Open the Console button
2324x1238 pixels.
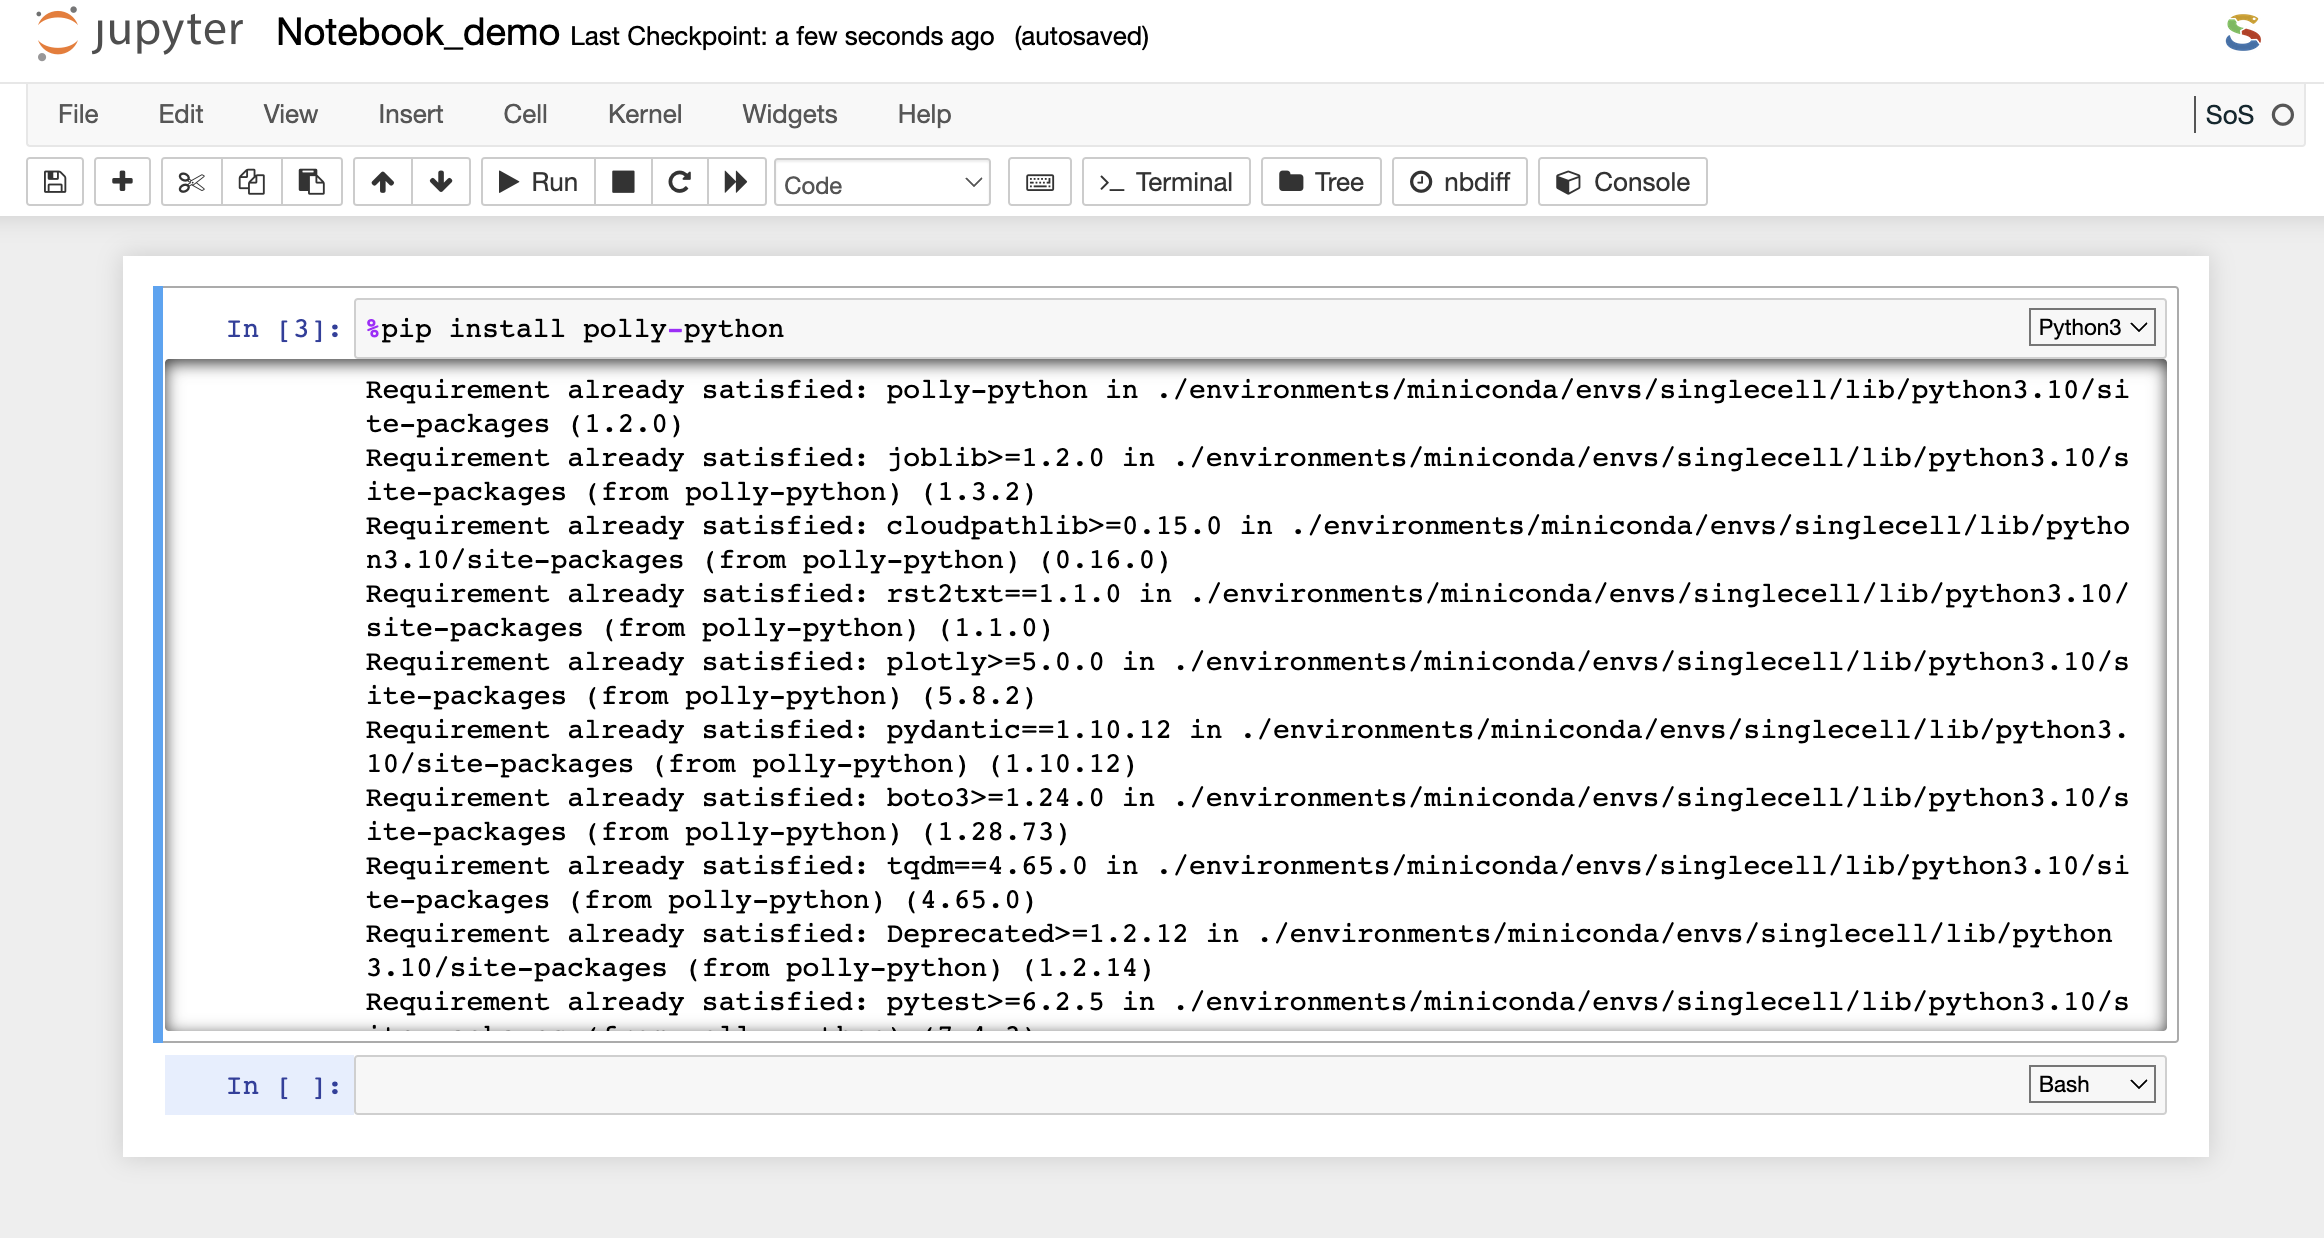1623,182
